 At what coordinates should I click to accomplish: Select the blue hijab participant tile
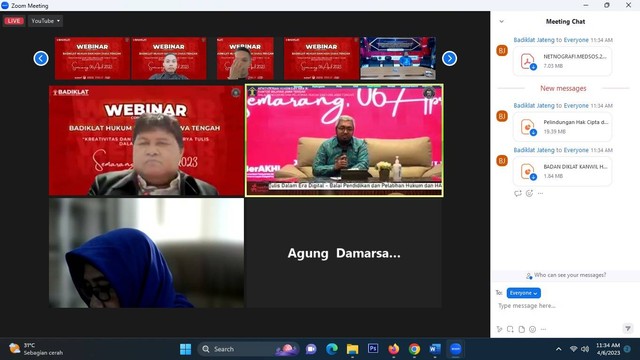pos(146,253)
